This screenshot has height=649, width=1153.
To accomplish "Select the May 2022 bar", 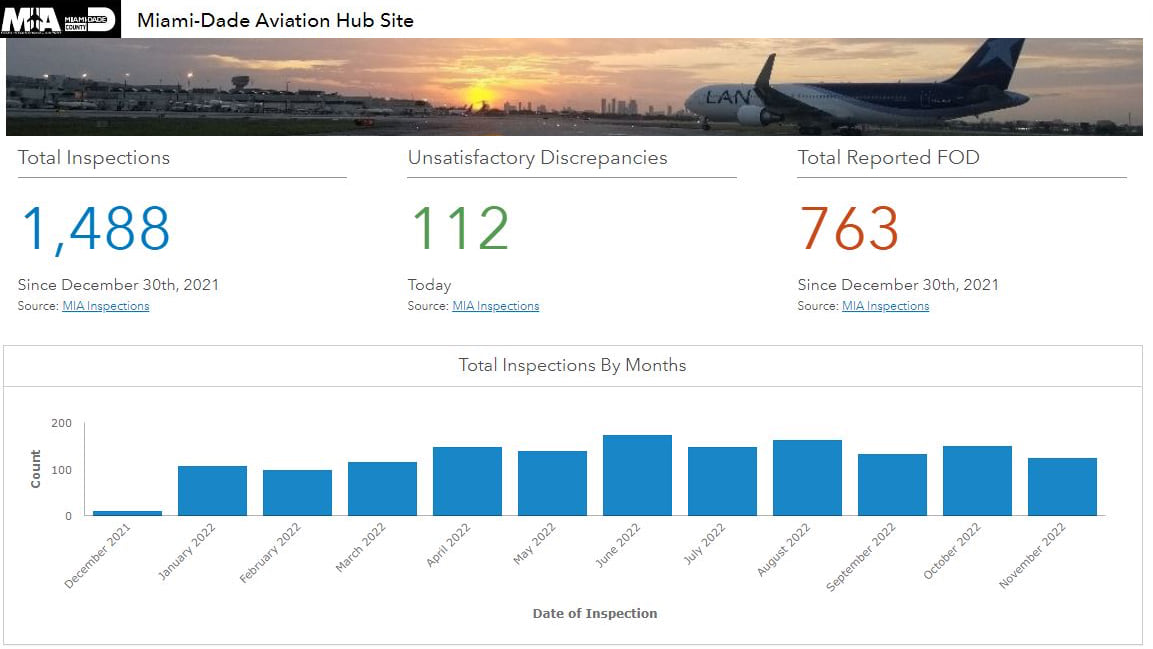I will click(x=552, y=483).
